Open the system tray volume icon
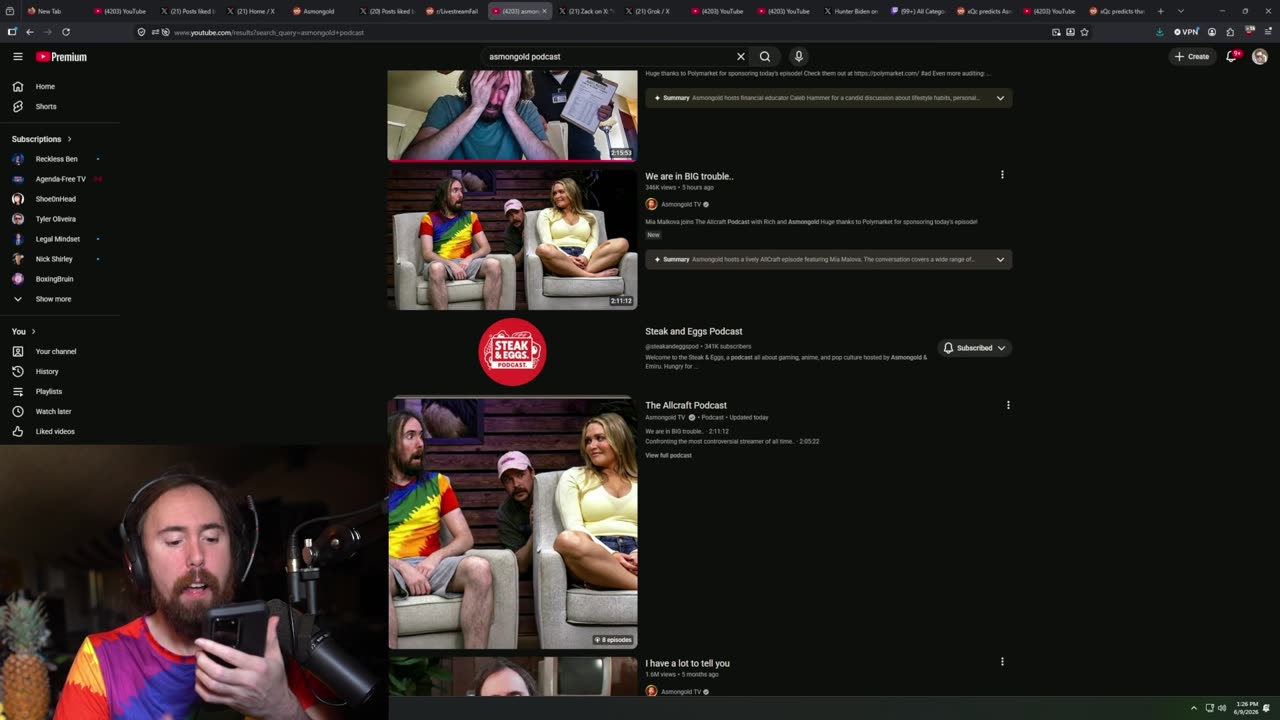The width and height of the screenshot is (1280, 720). [x=1222, y=708]
